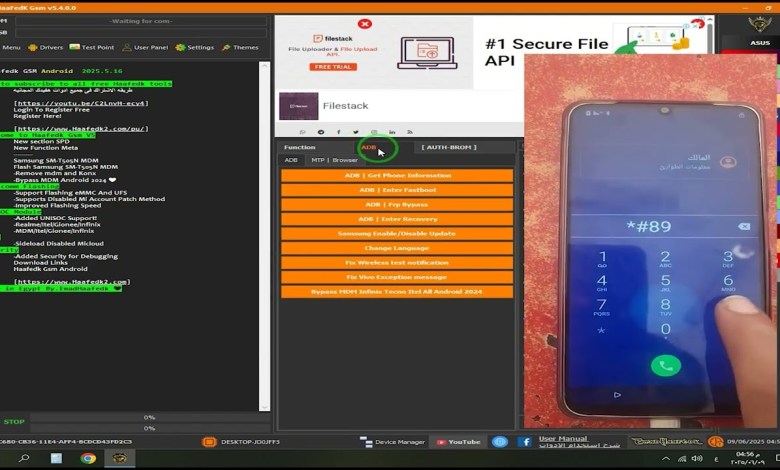Click ADB | Get Phone Information button
The image size is (780, 470).
click(x=397, y=176)
